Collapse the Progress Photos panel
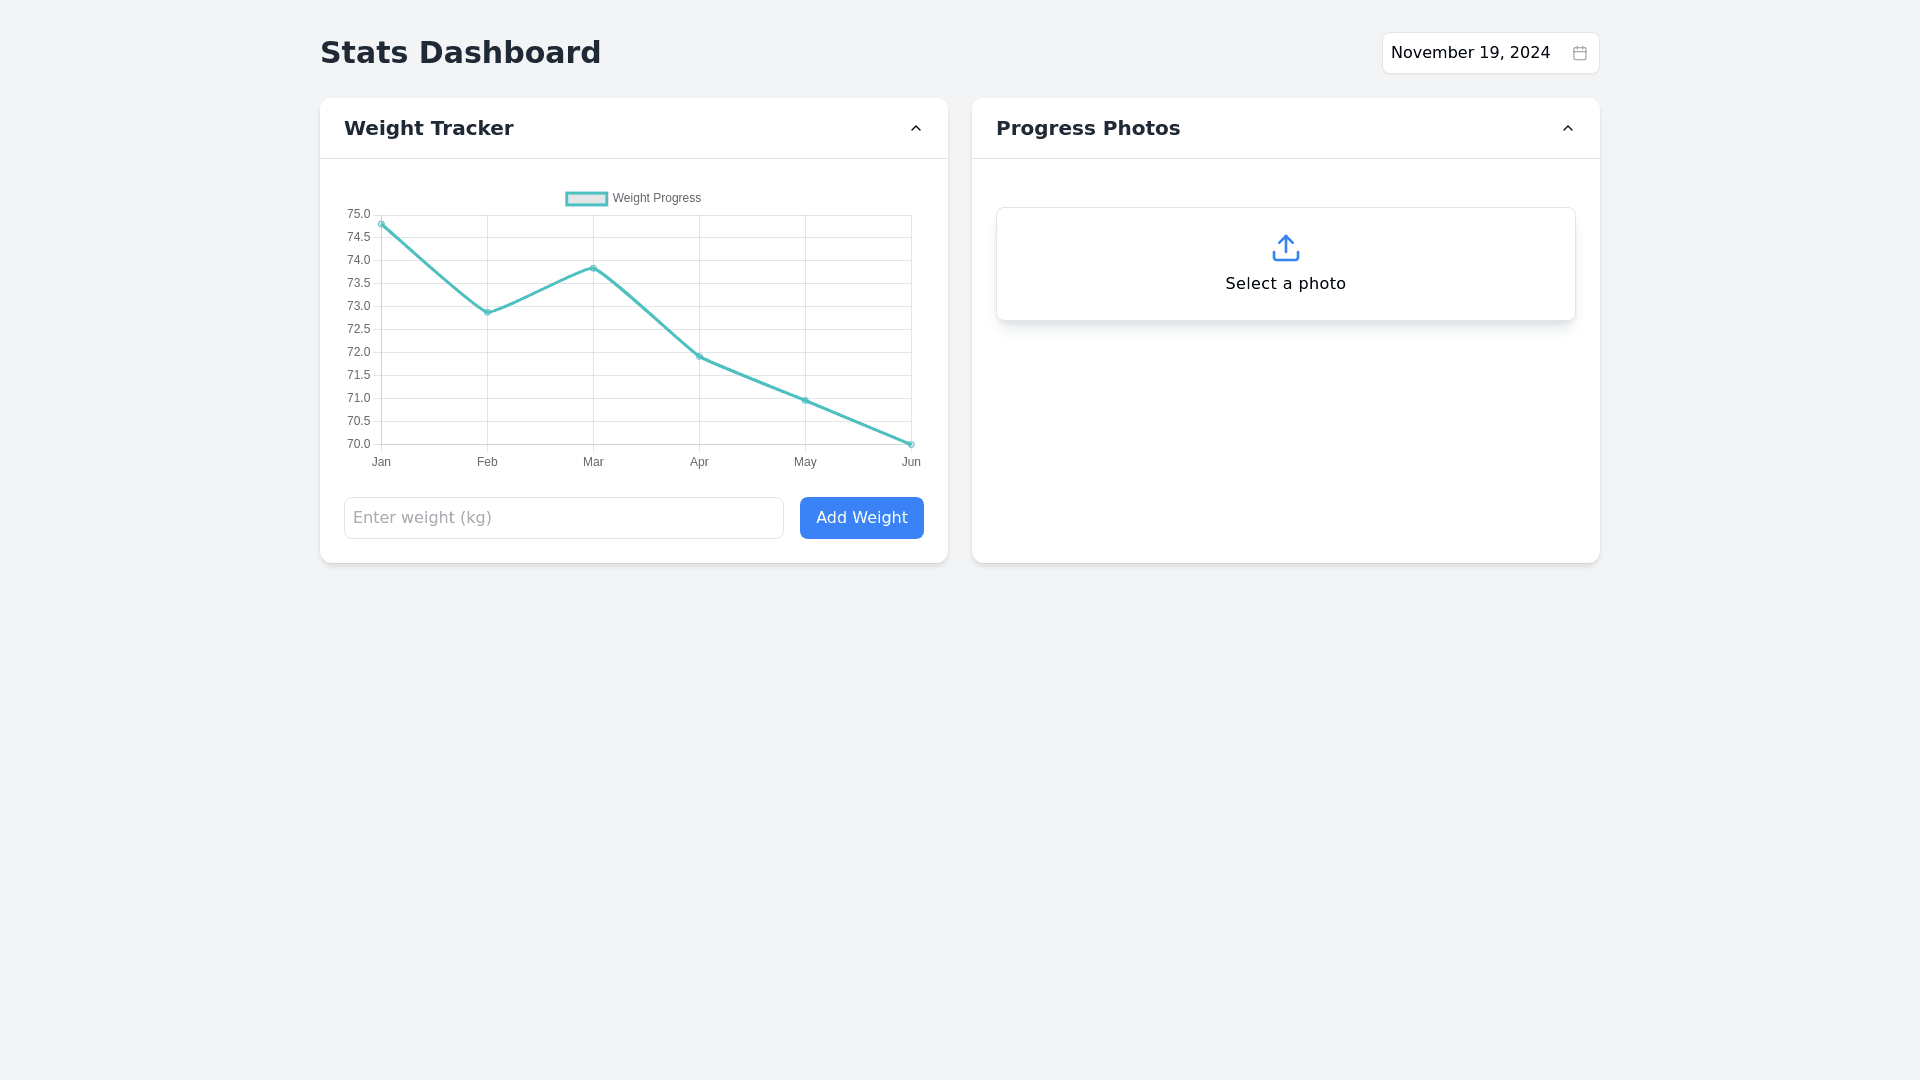Screen dimensions: 1920x1080 pyautogui.click(x=1567, y=128)
